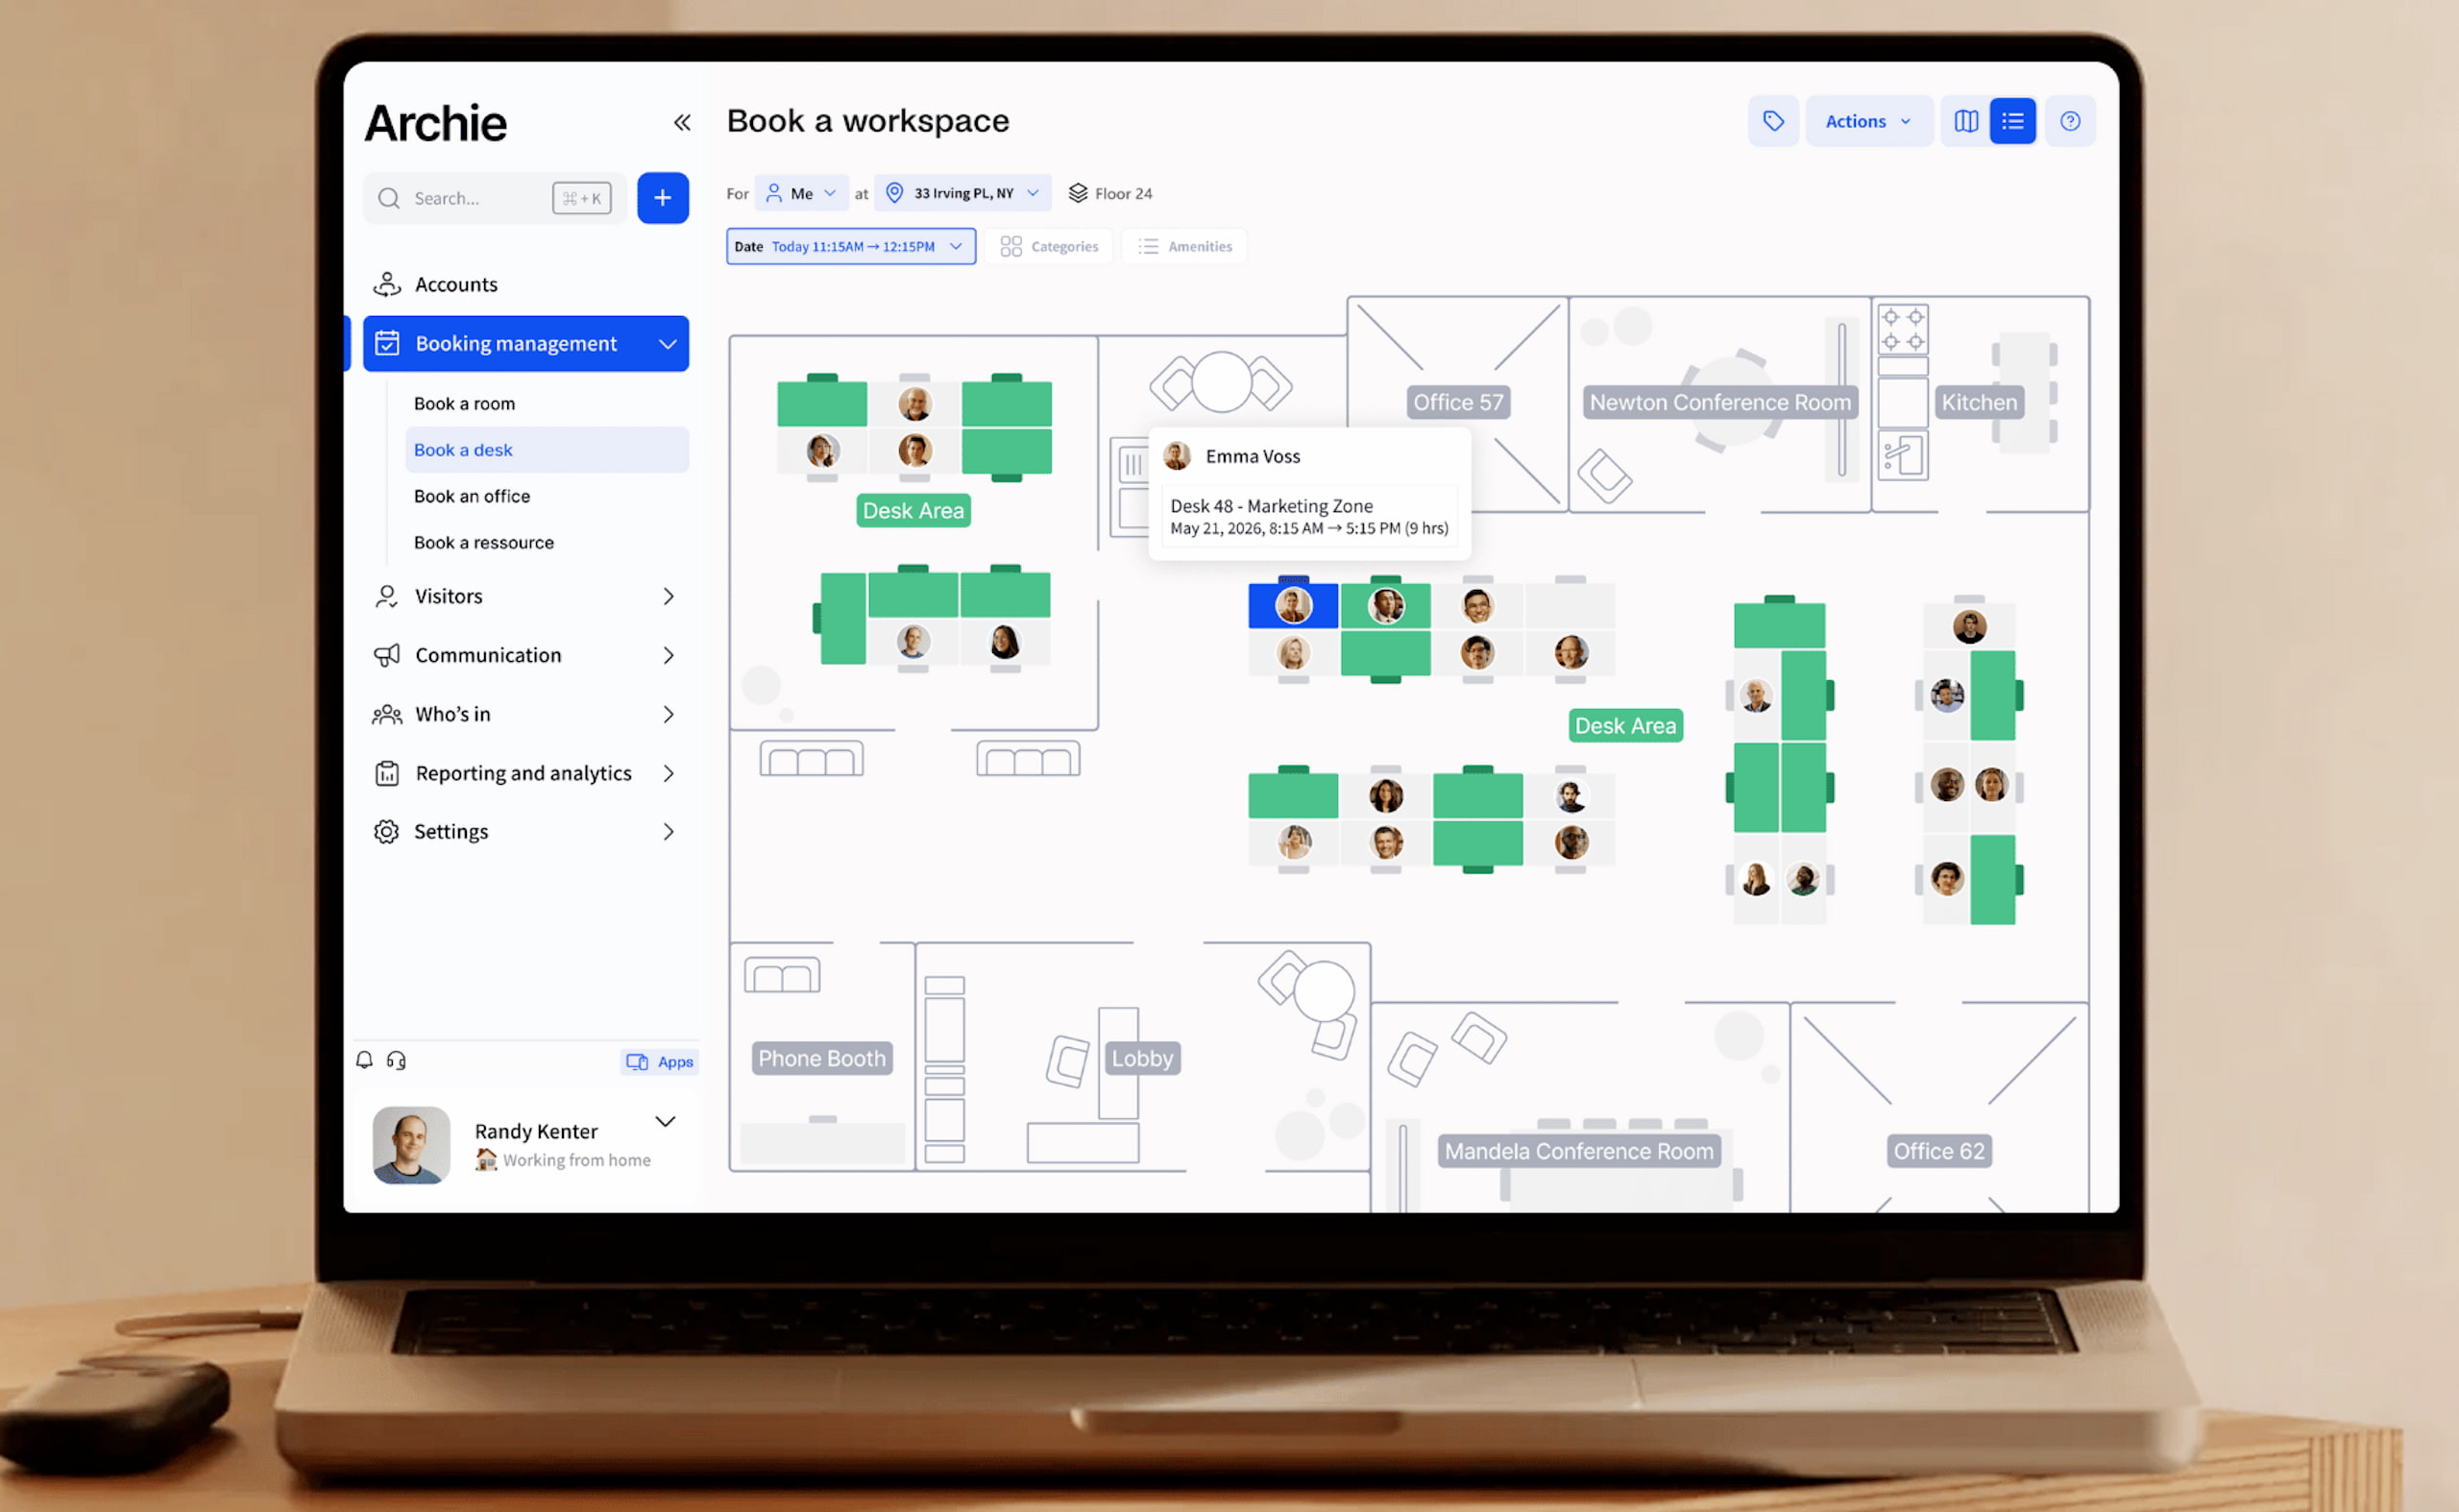
Task: Click Randy Kenter's profile avatar
Action: [411, 1145]
